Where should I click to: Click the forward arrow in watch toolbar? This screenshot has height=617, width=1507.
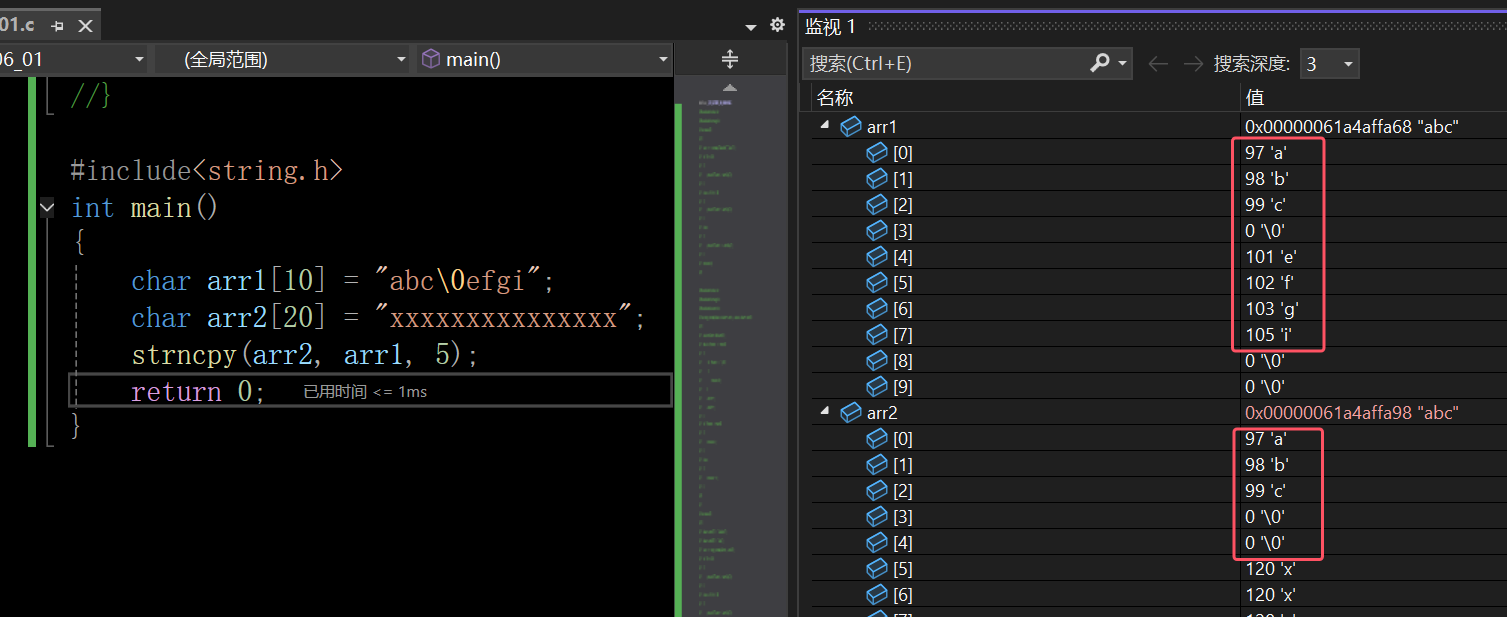tap(1192, 63)
